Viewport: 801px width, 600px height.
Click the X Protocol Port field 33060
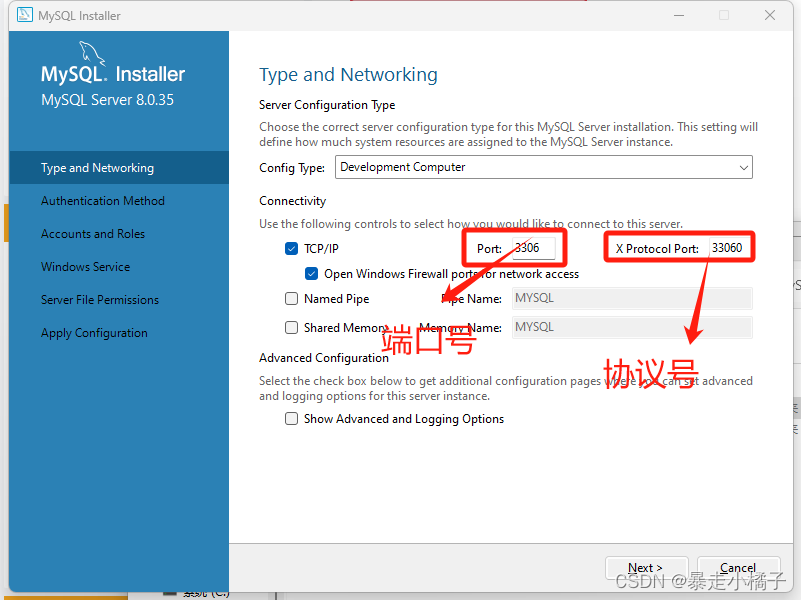tap(729, 248)
